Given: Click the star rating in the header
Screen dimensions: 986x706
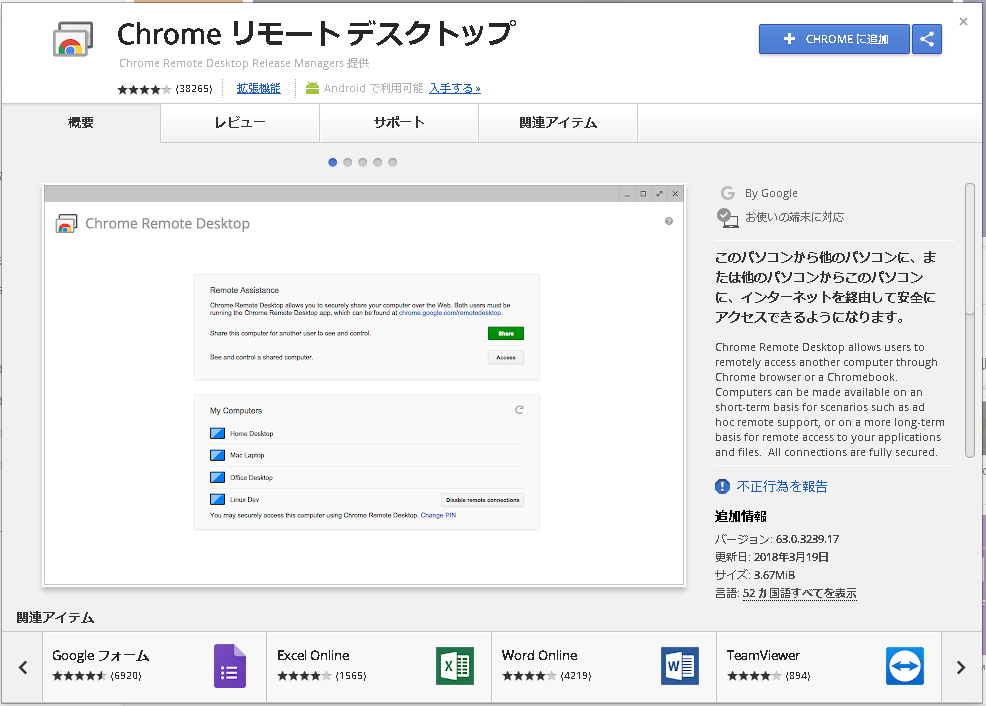Looking at the screenshot, I should [x=144, y=89].
